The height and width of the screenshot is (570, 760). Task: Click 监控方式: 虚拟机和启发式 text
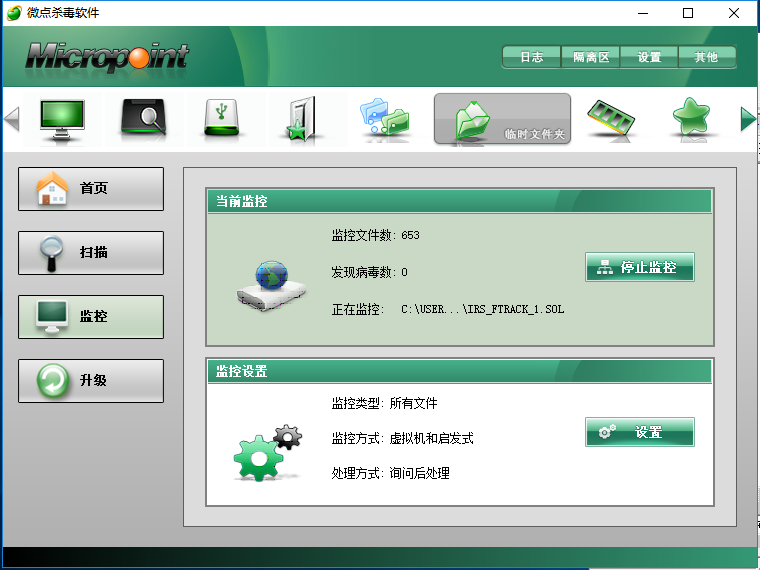point(402,439)
